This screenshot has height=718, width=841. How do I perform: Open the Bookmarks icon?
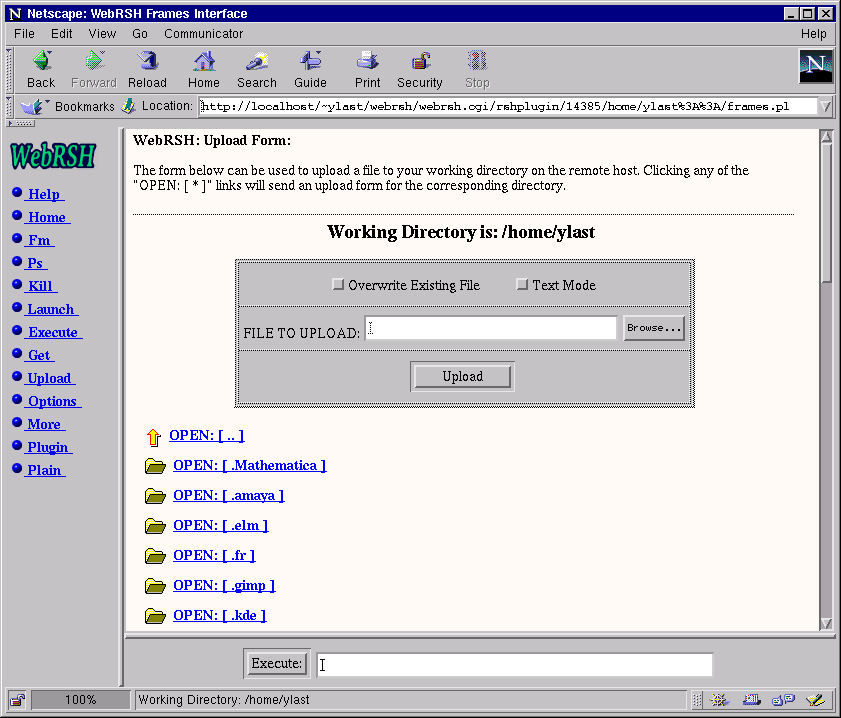(33, 106)
